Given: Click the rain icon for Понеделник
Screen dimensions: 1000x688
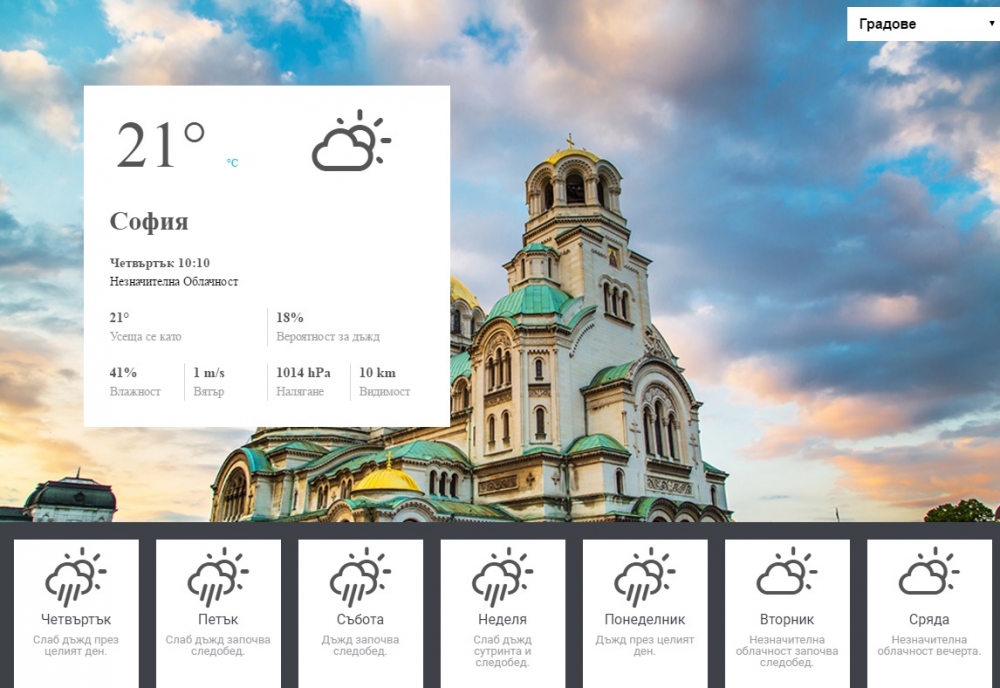Looking at the screenshot, I should pos(644,576).
